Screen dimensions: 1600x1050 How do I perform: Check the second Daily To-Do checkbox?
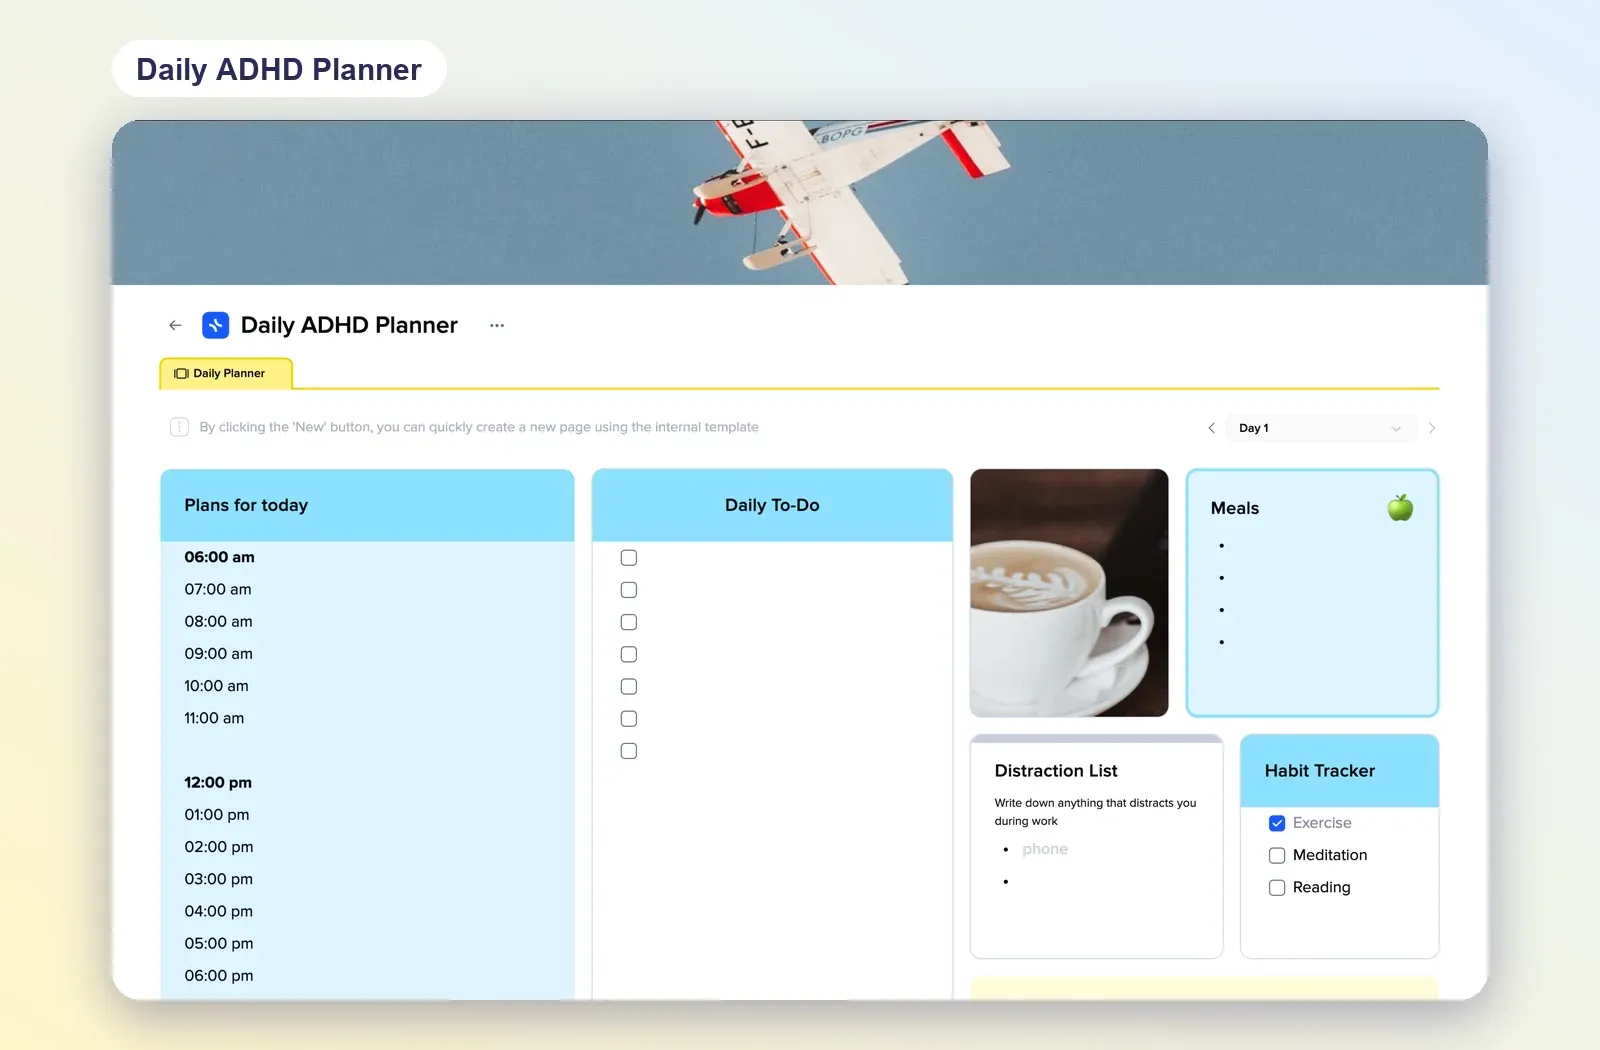(x=629, y=590)
